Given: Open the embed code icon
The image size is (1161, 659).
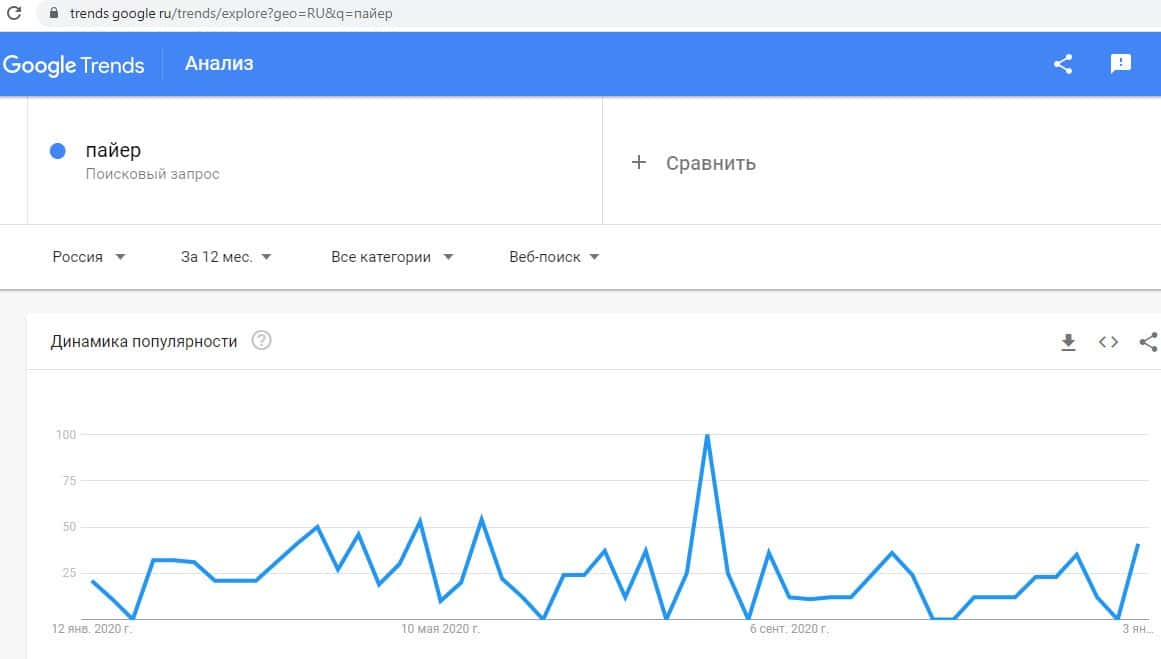Looking at the screenshot, I should click(x=1108, y=342).
